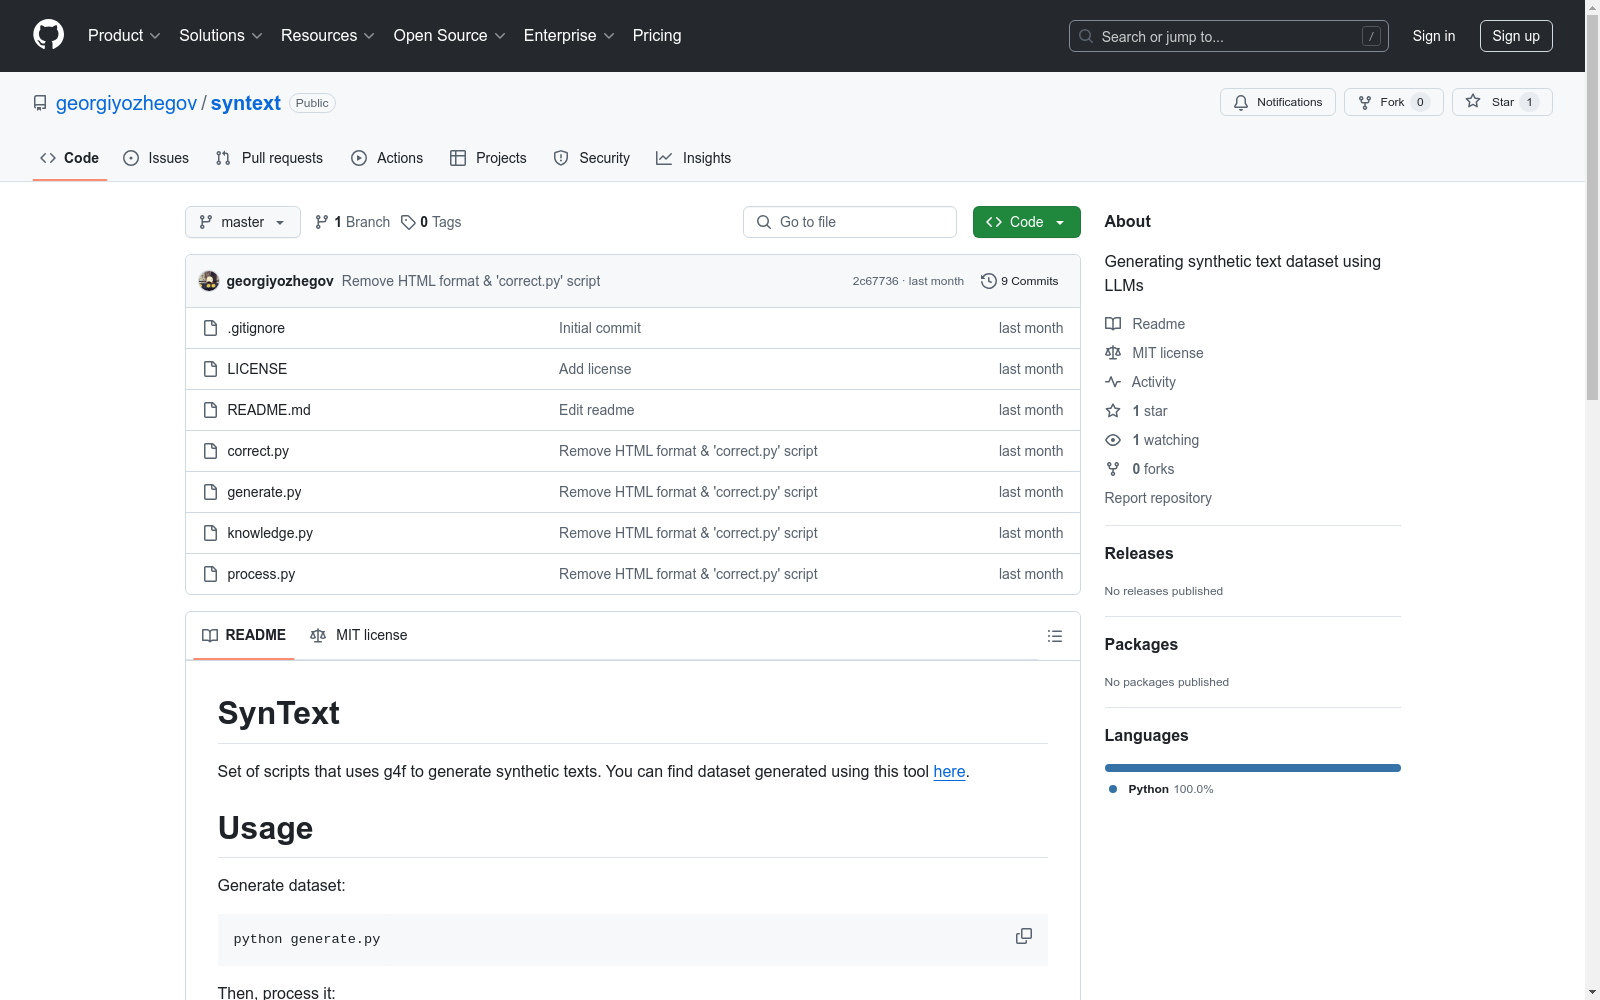Click Report repository link
1600x1000 pixels.
(x=1158, y=498)
